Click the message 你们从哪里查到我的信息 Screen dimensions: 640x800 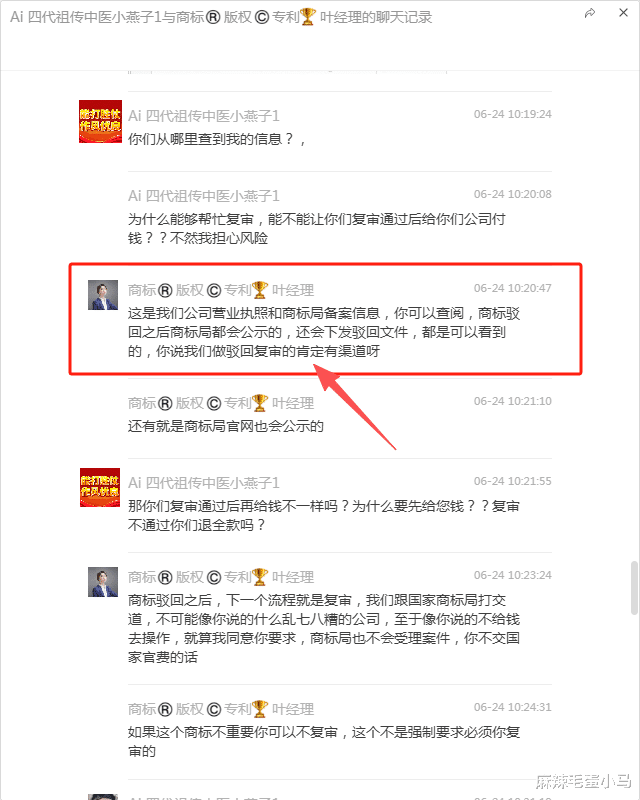click(x=217, y=139)
